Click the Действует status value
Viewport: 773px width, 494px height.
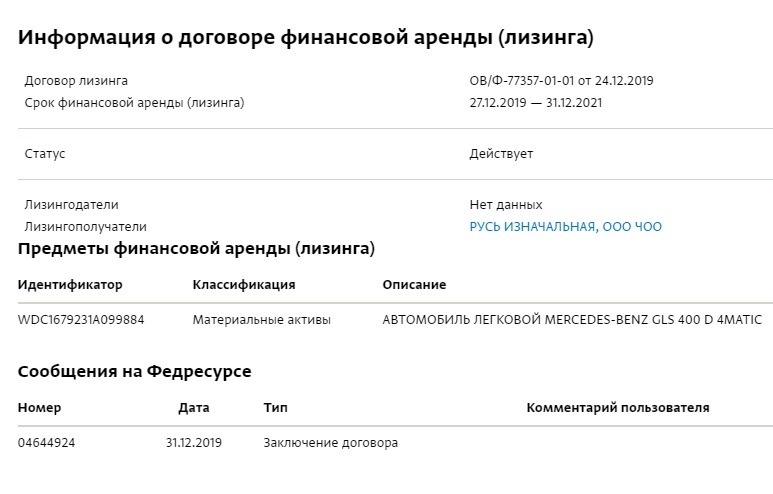(501, 154)
